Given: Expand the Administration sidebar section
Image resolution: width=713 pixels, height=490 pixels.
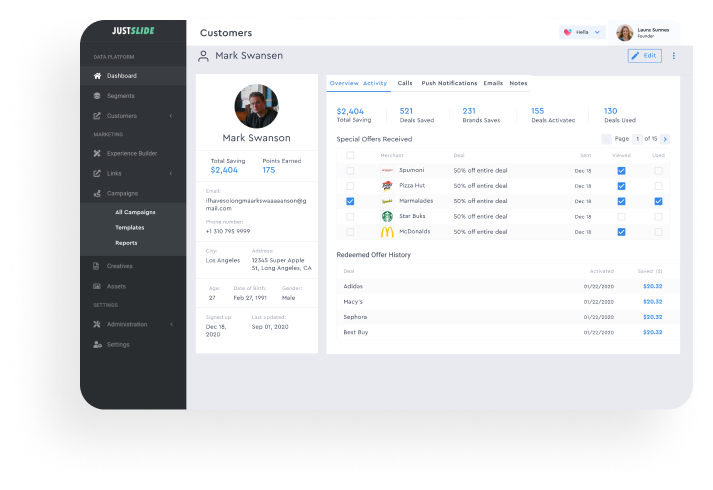Looking at the screenshot, I should coord(170,324).
